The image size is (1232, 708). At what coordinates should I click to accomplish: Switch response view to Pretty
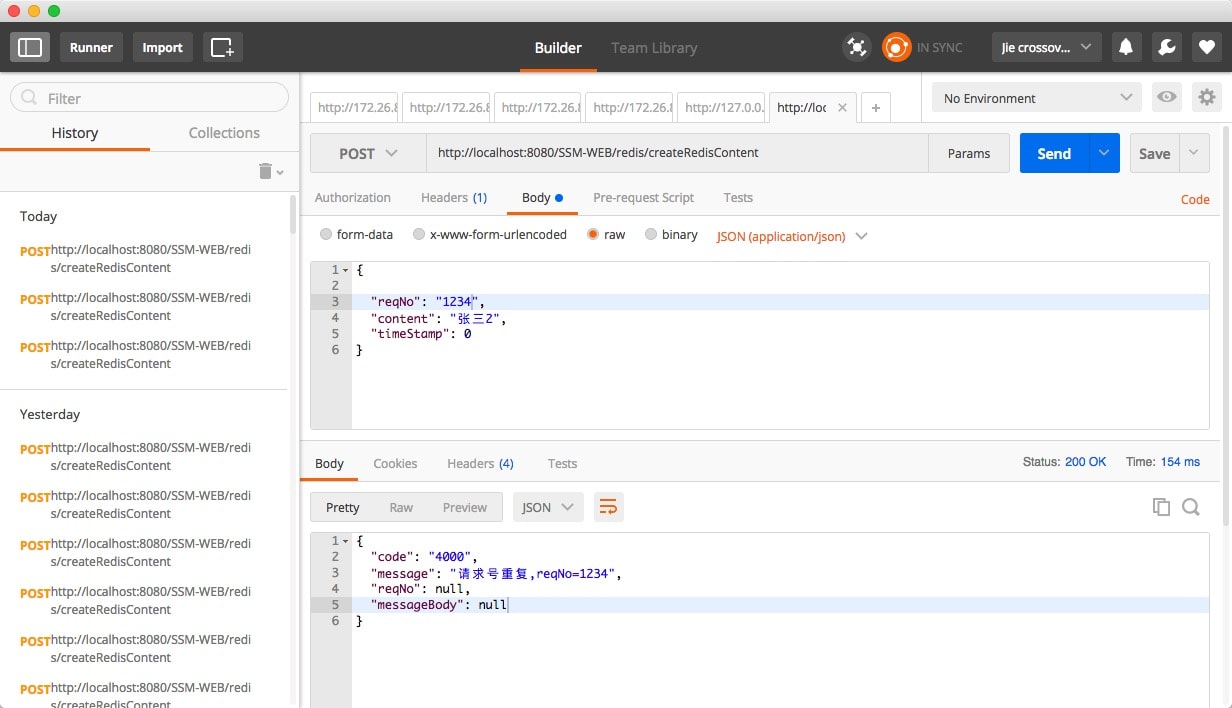[x=342, y=507]
